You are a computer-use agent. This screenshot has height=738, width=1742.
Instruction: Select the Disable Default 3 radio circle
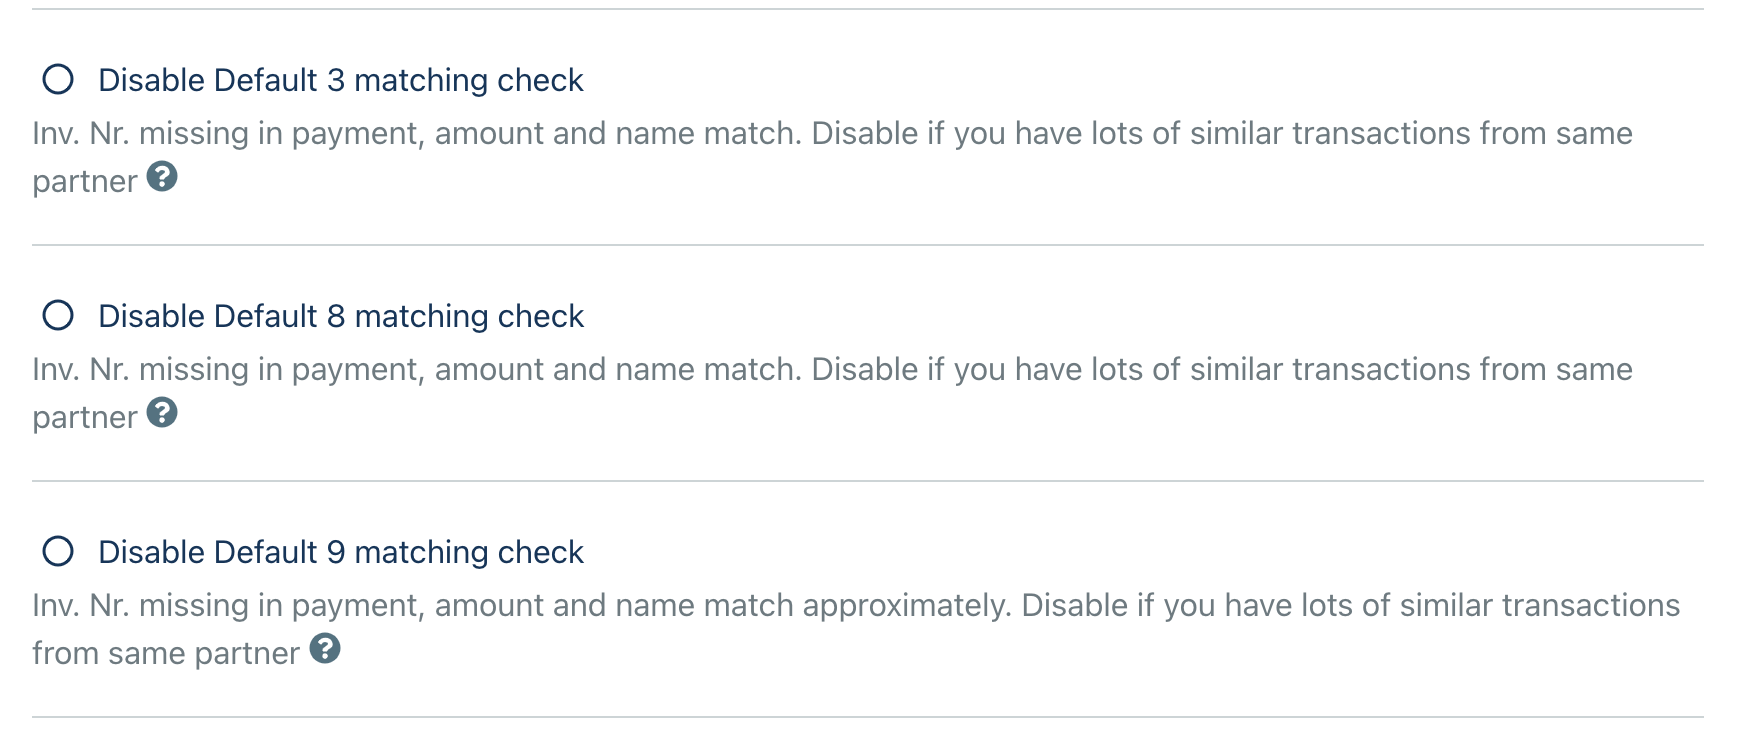(58, 80)
